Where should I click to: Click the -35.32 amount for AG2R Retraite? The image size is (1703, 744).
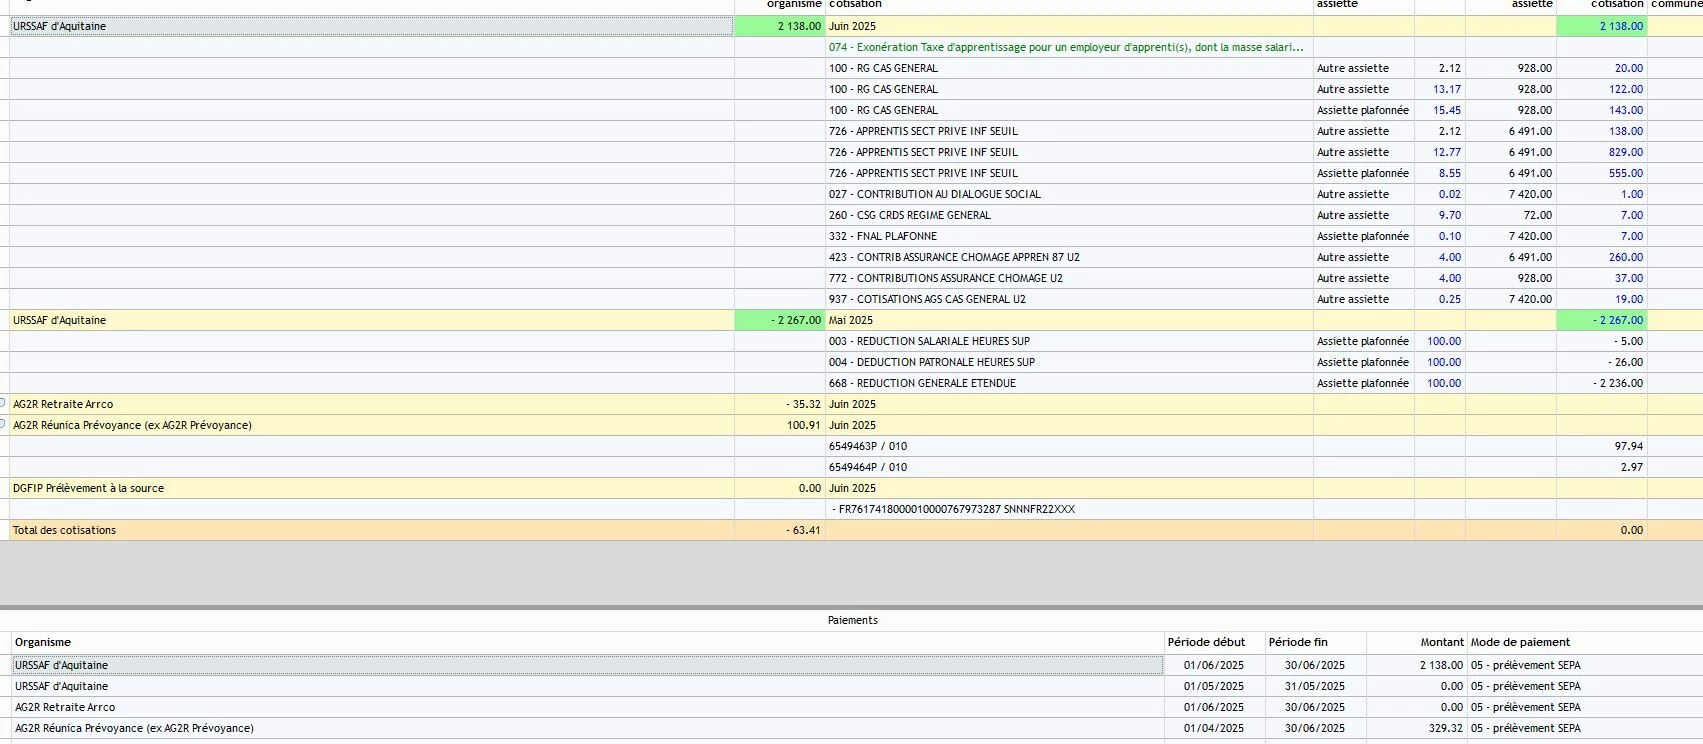[x=803, y=404]
